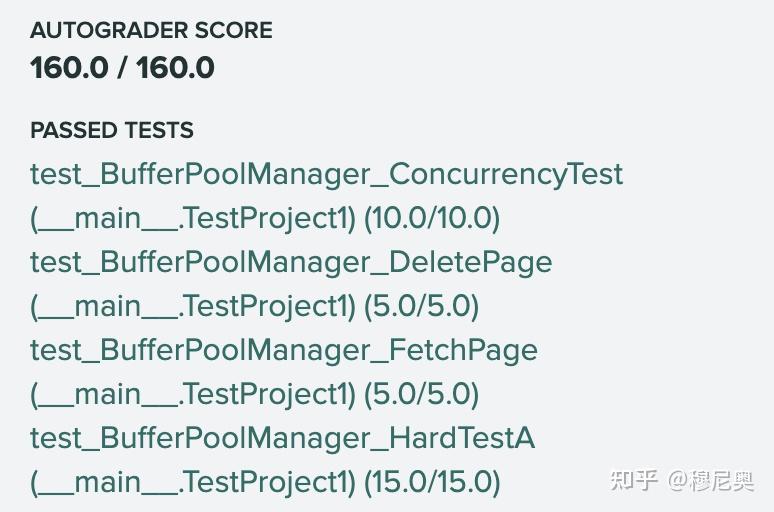Click the AUTOGRADER SCORE heading
The width and height of the screenshot is (774, 512).
tap(151, 30)
